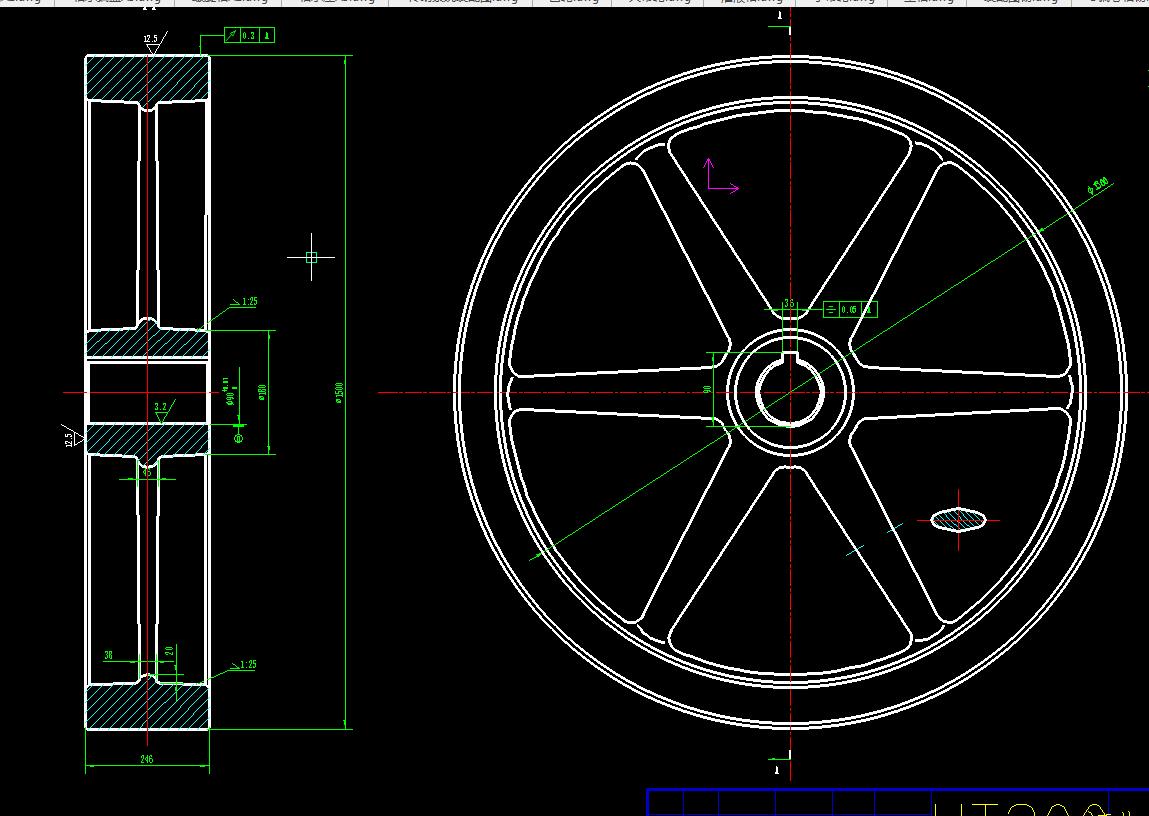Viewport: 1149px width, 816px height.
Task: Select the diagonal ø1500 dimension text in front view
Action: pos(1098,185)
